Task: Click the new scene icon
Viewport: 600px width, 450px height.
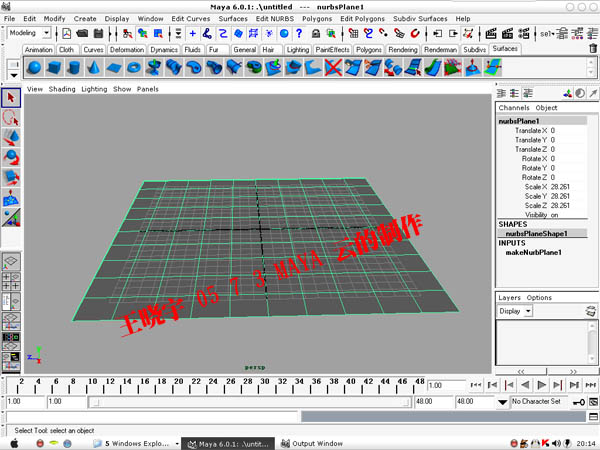Action: coord(67,34)
